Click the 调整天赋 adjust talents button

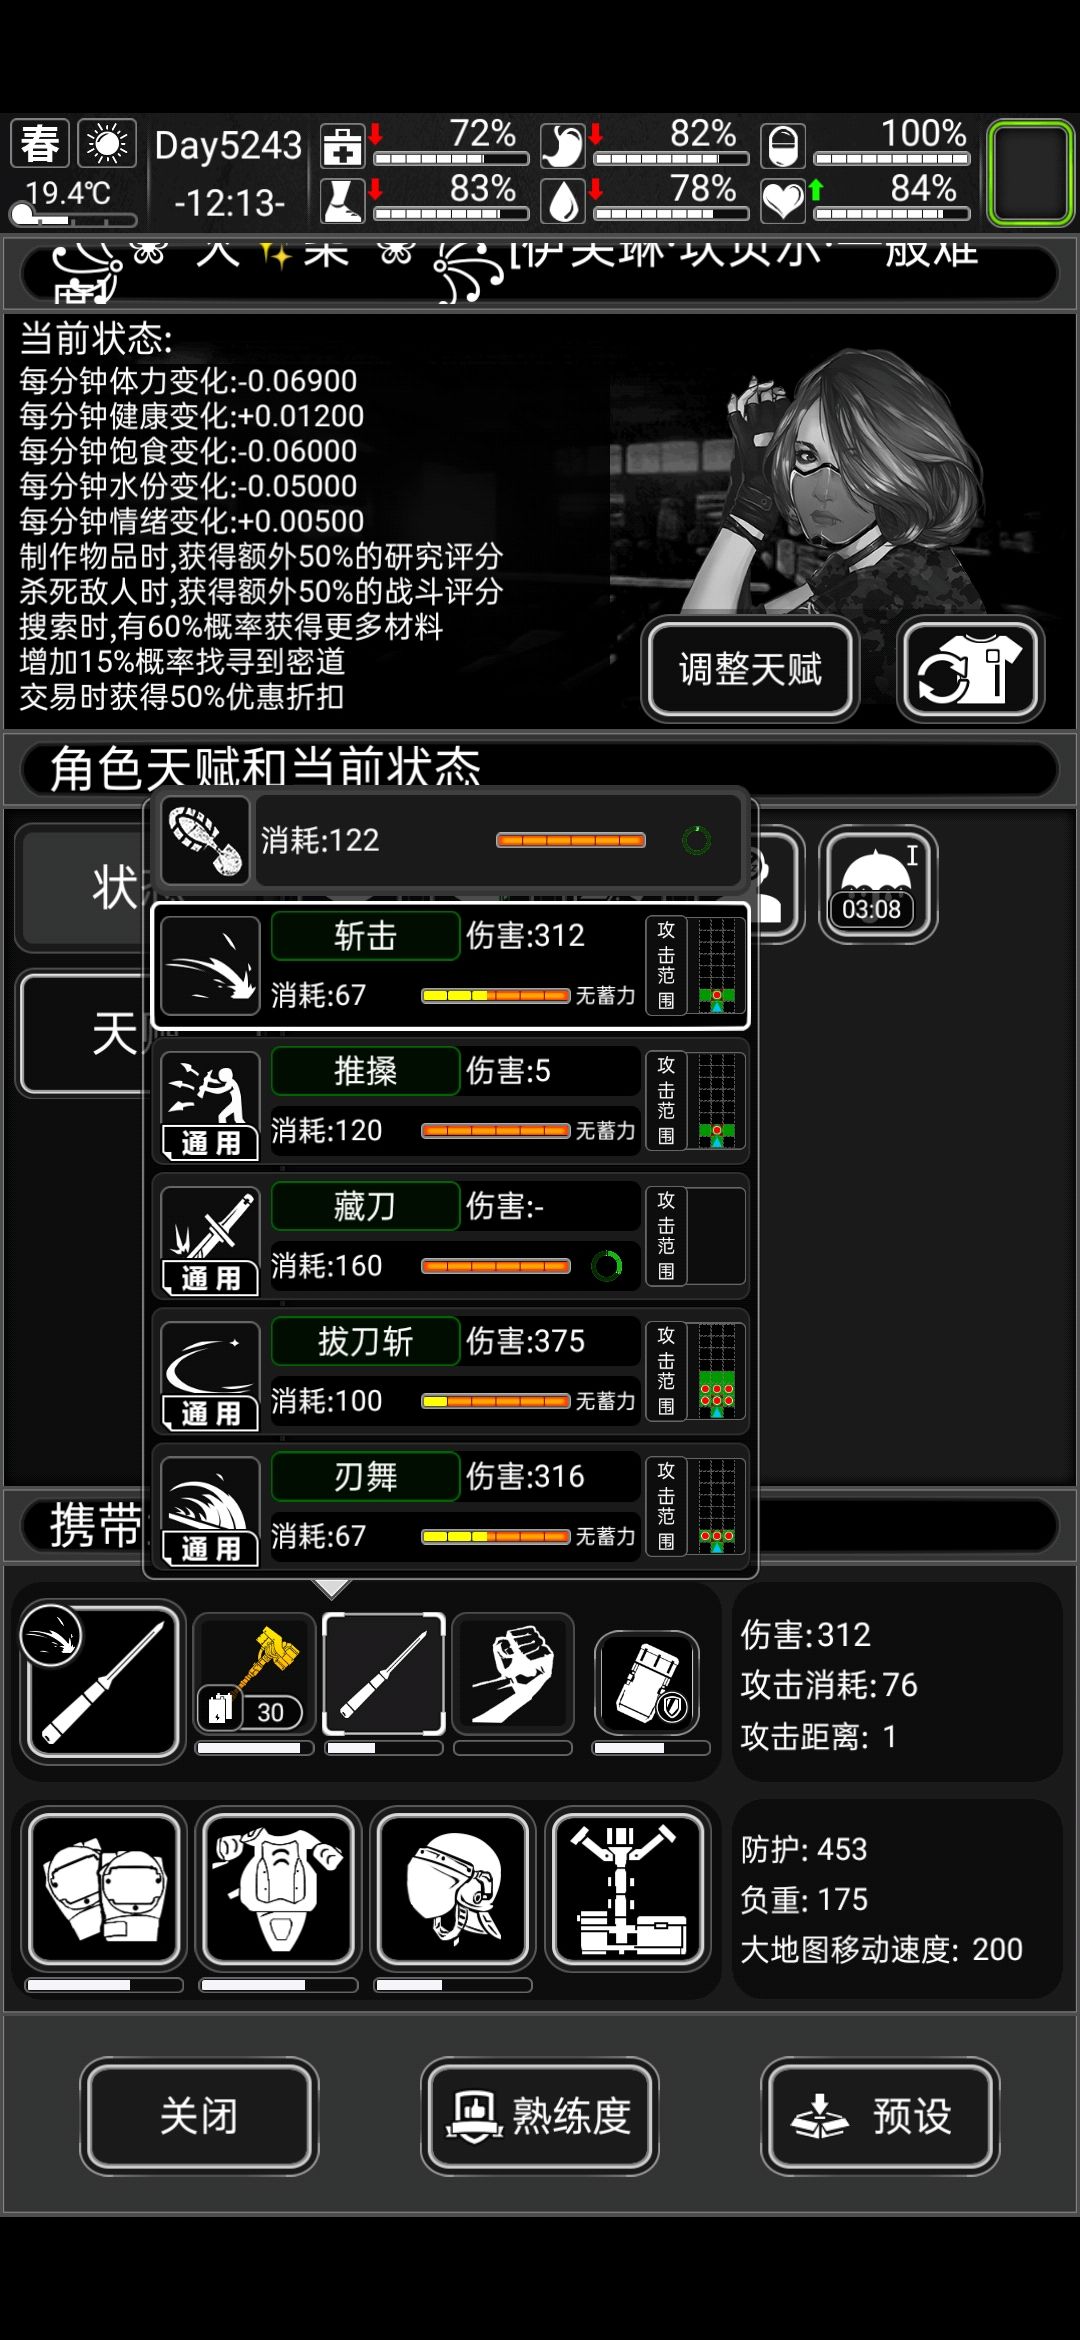click(x=750, y=669)
